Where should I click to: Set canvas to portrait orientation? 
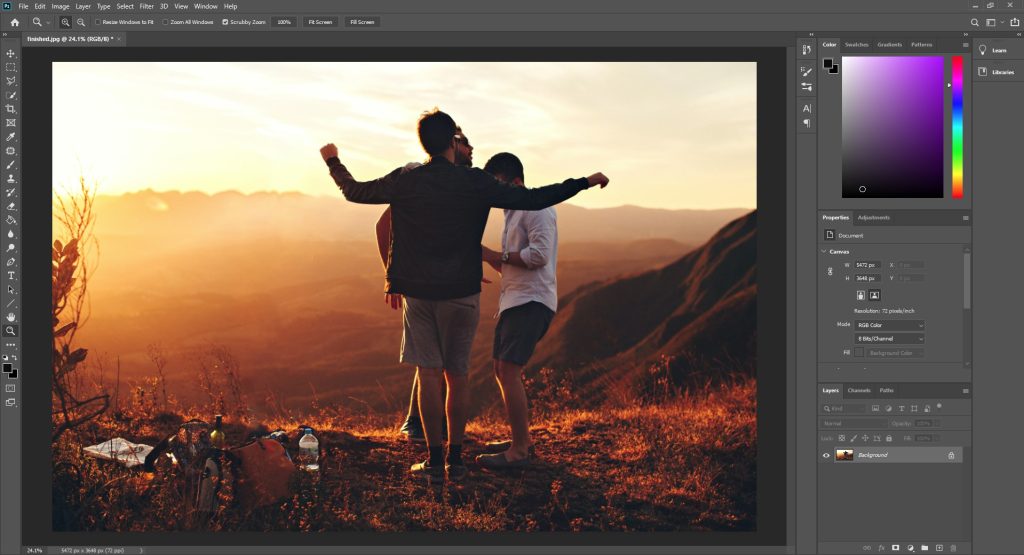[861, 295]
